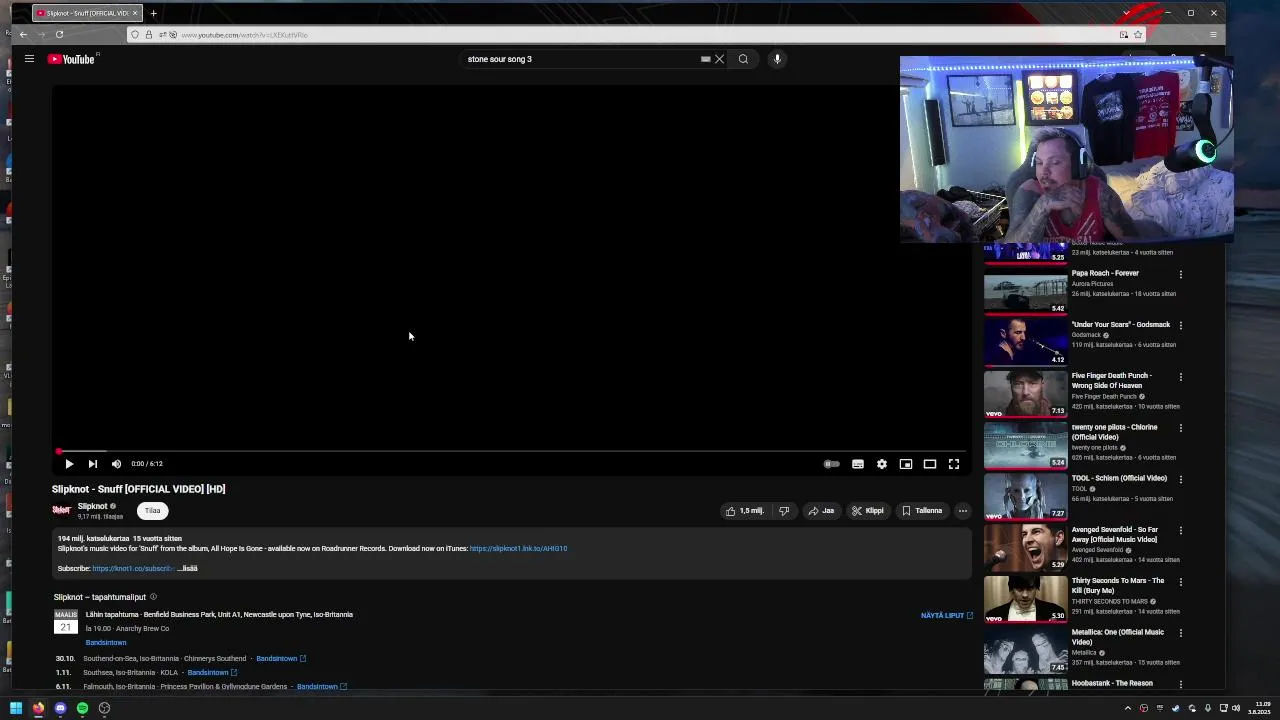Open Windows Start menu
Viewport: 1280px width, 720px height.
pos(16,708)
